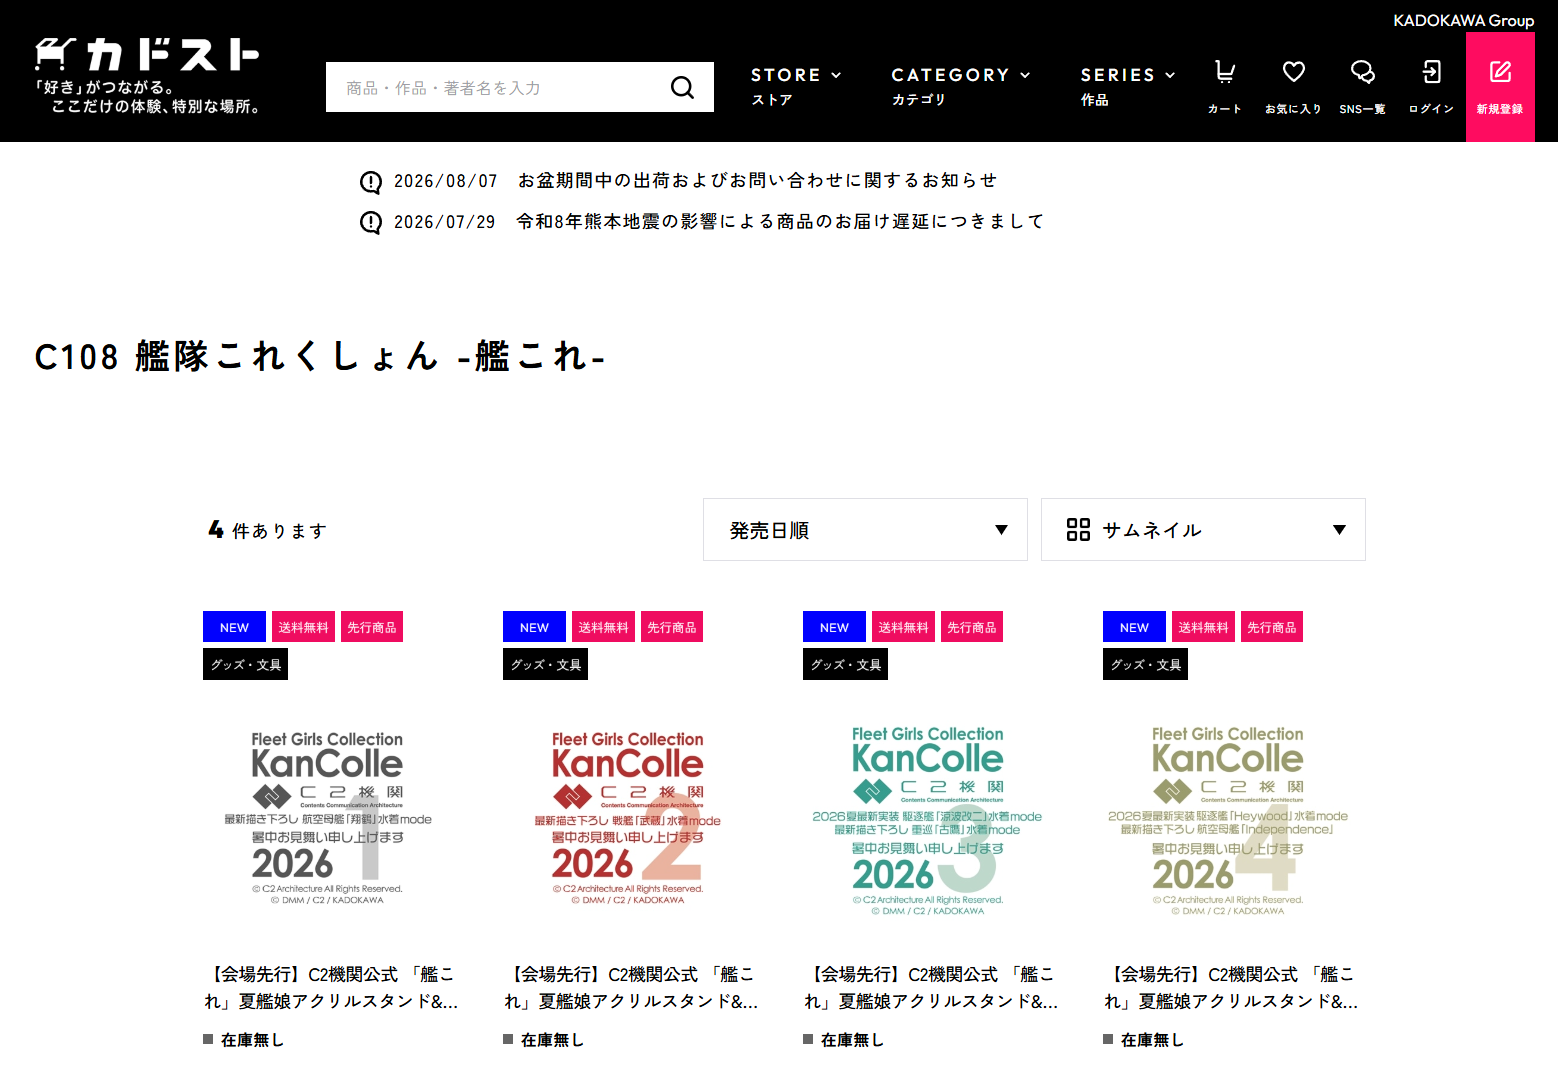Image resolution: width=1558 pixels, height=1066 pixels.
Task: Open the SNS一覧 chat bubble icon
Action: 1362,87
